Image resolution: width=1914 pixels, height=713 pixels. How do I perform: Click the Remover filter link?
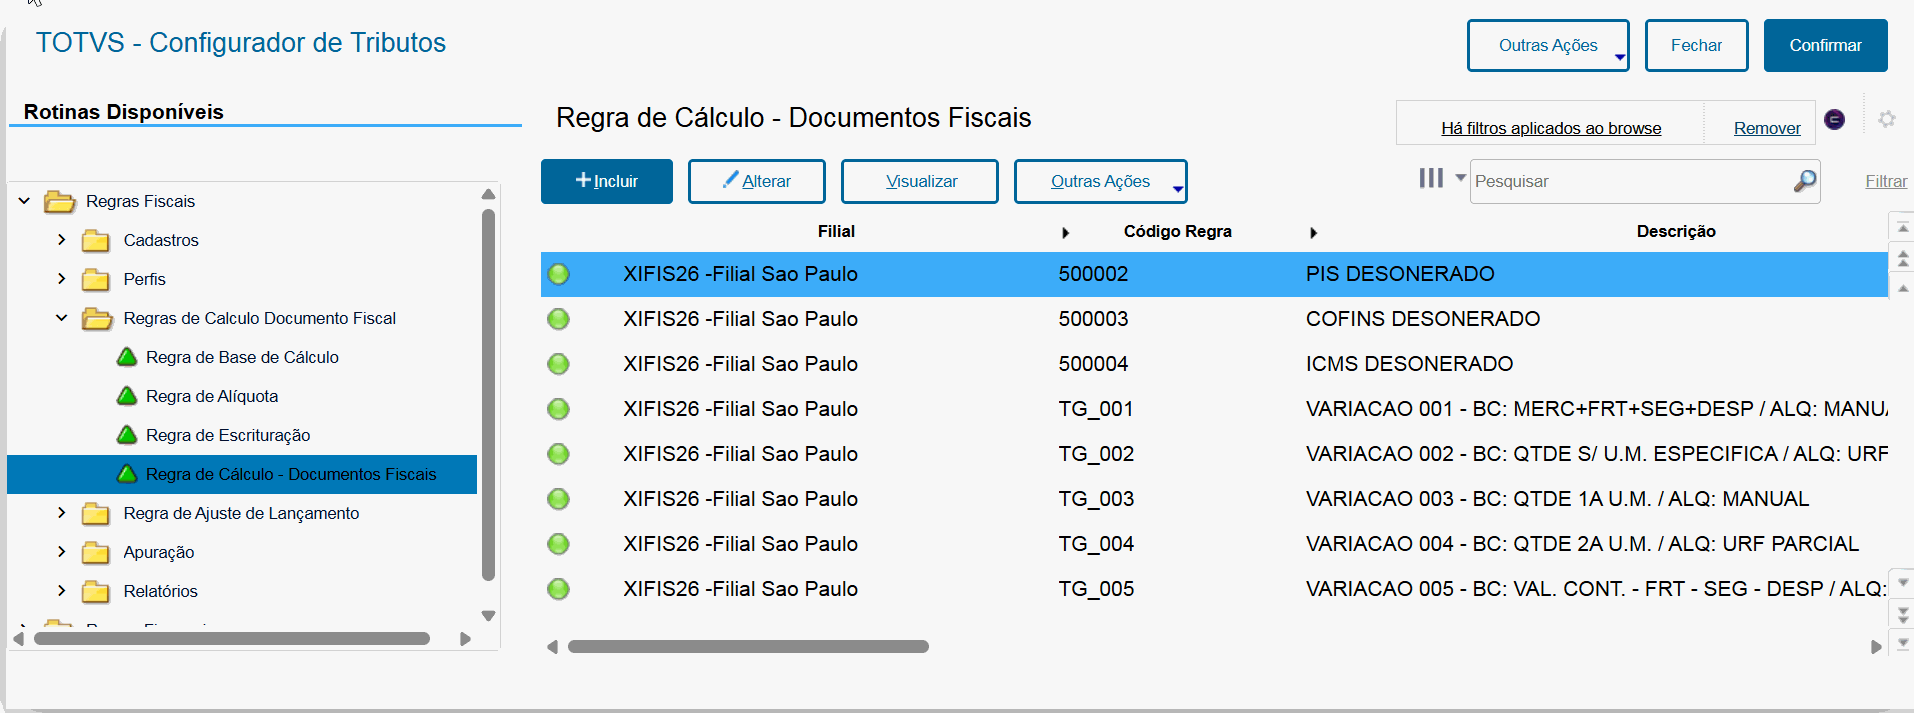click(1767, 128)
